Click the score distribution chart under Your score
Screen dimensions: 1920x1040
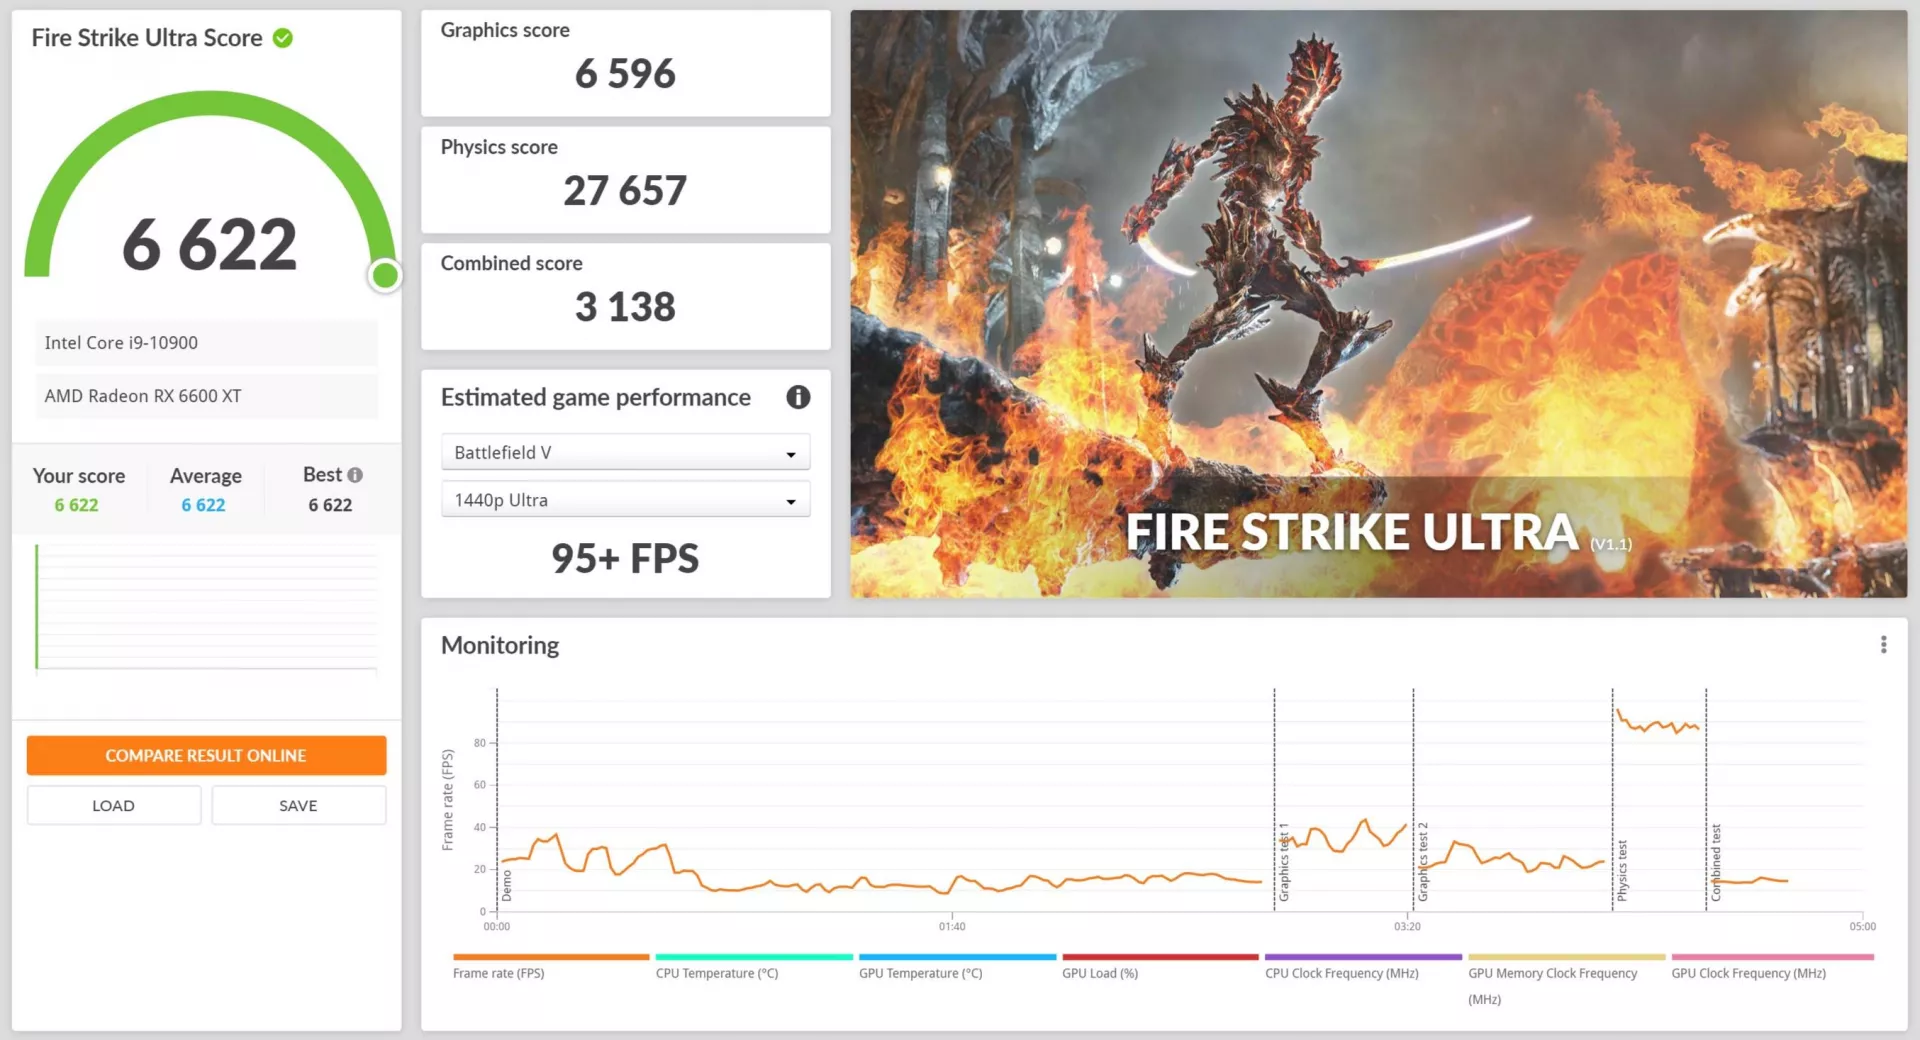[x=206, y=607]
